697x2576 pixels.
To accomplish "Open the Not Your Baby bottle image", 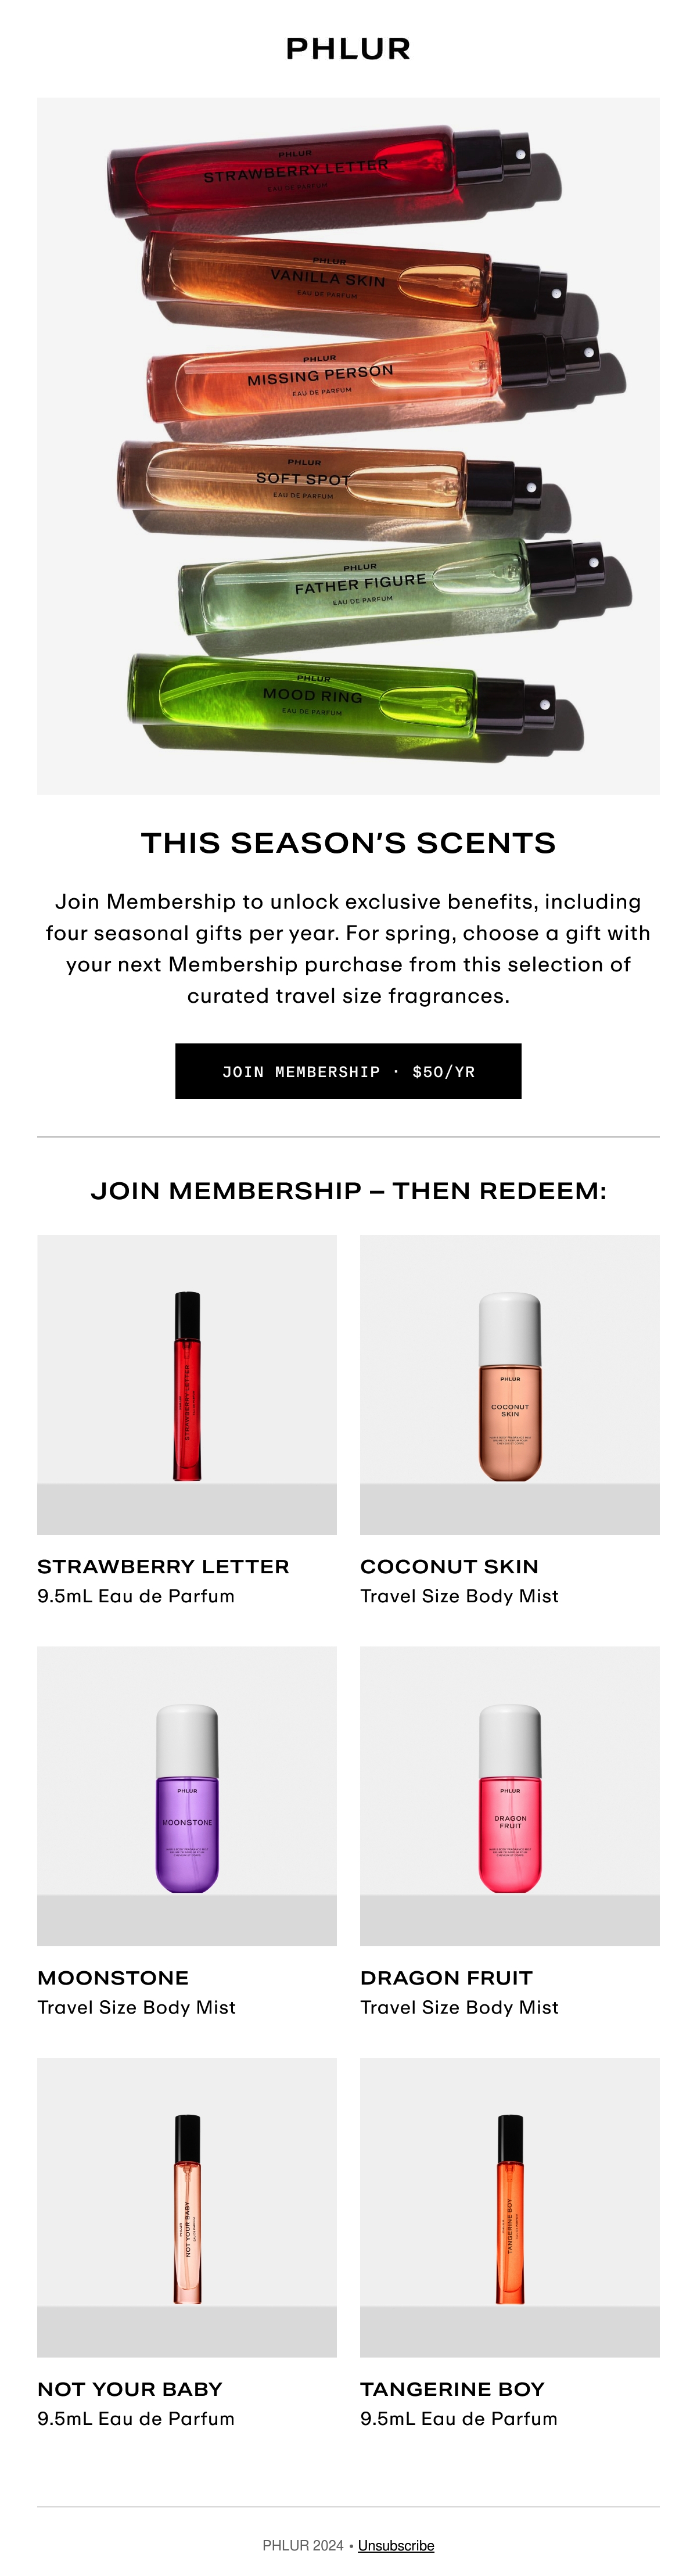I will (187, 2207).
